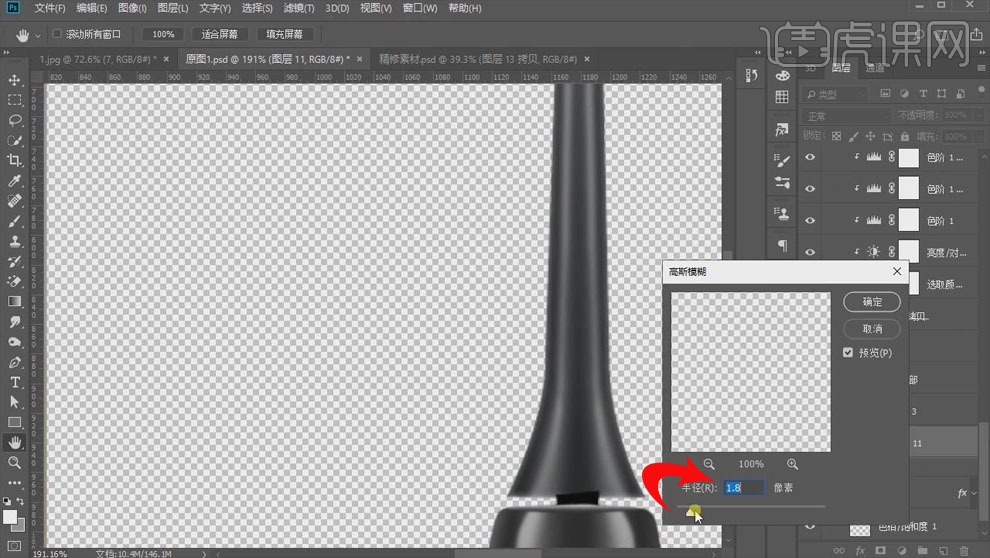The image size is (990, 558).
Task: Select the Eraser tool
Action: point(15,282)
